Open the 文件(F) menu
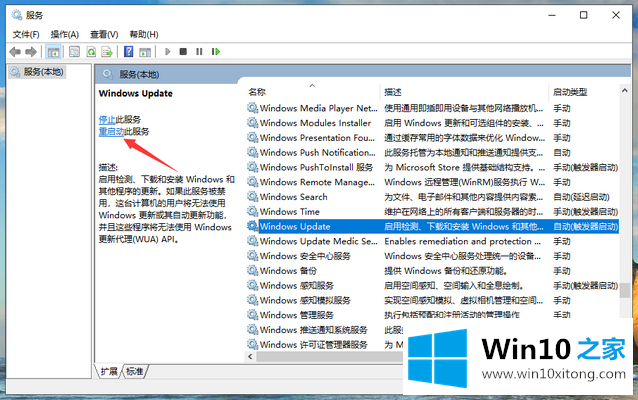This screenshot has height=400, width=638. pyautogui.click(x=26, y=35)
